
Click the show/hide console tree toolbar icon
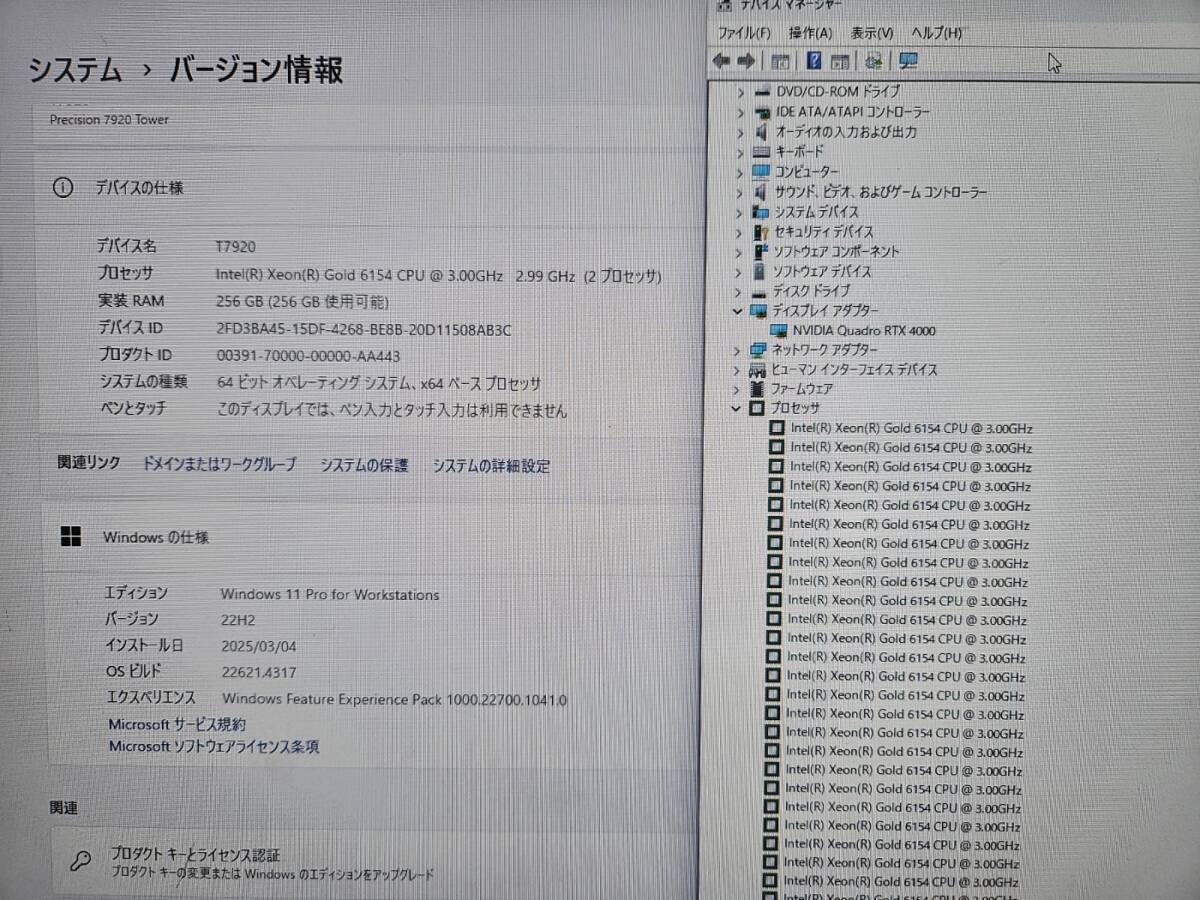point(780,62)
